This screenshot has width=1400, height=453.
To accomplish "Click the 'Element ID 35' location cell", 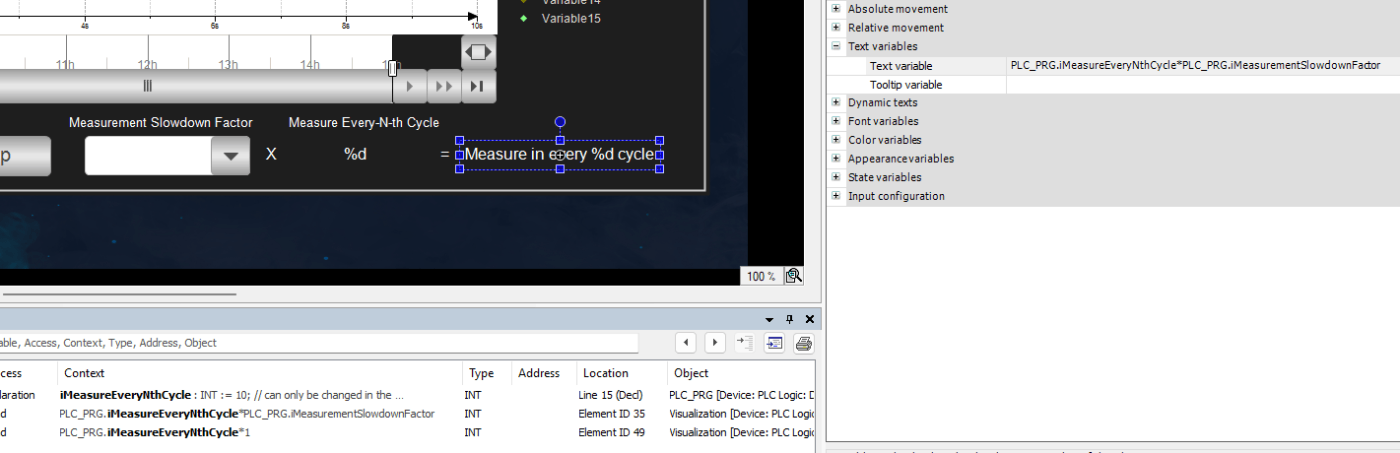I will tap(612, 414).
